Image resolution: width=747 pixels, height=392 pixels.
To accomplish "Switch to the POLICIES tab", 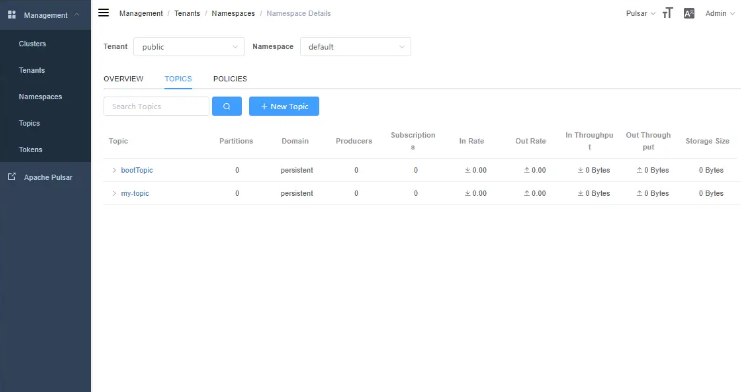I will 230,79.
